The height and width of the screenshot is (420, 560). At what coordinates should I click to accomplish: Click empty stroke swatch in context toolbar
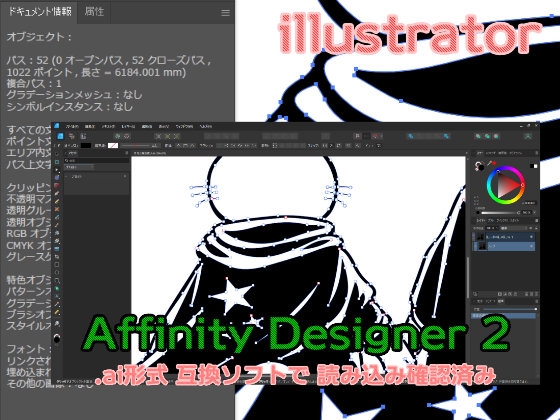[113, 146]
